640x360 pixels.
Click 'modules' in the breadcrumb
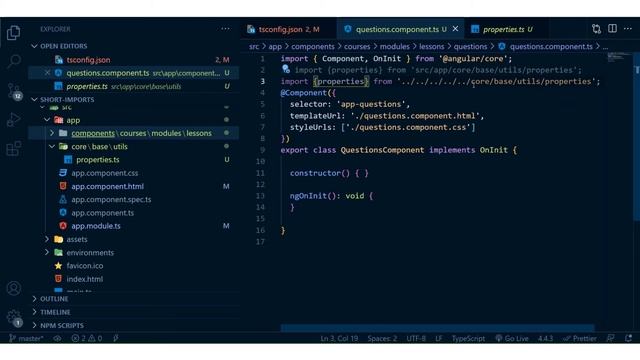[394, 47]
